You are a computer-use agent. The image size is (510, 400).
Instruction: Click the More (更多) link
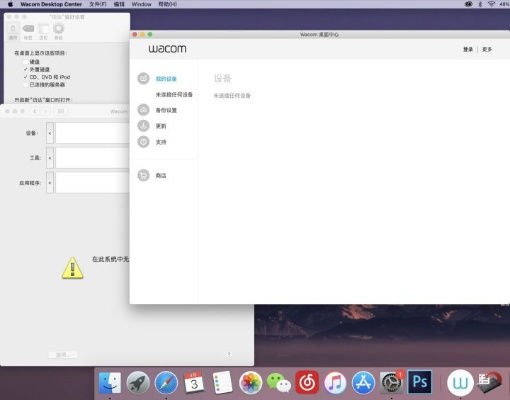(x=487, y=49)
